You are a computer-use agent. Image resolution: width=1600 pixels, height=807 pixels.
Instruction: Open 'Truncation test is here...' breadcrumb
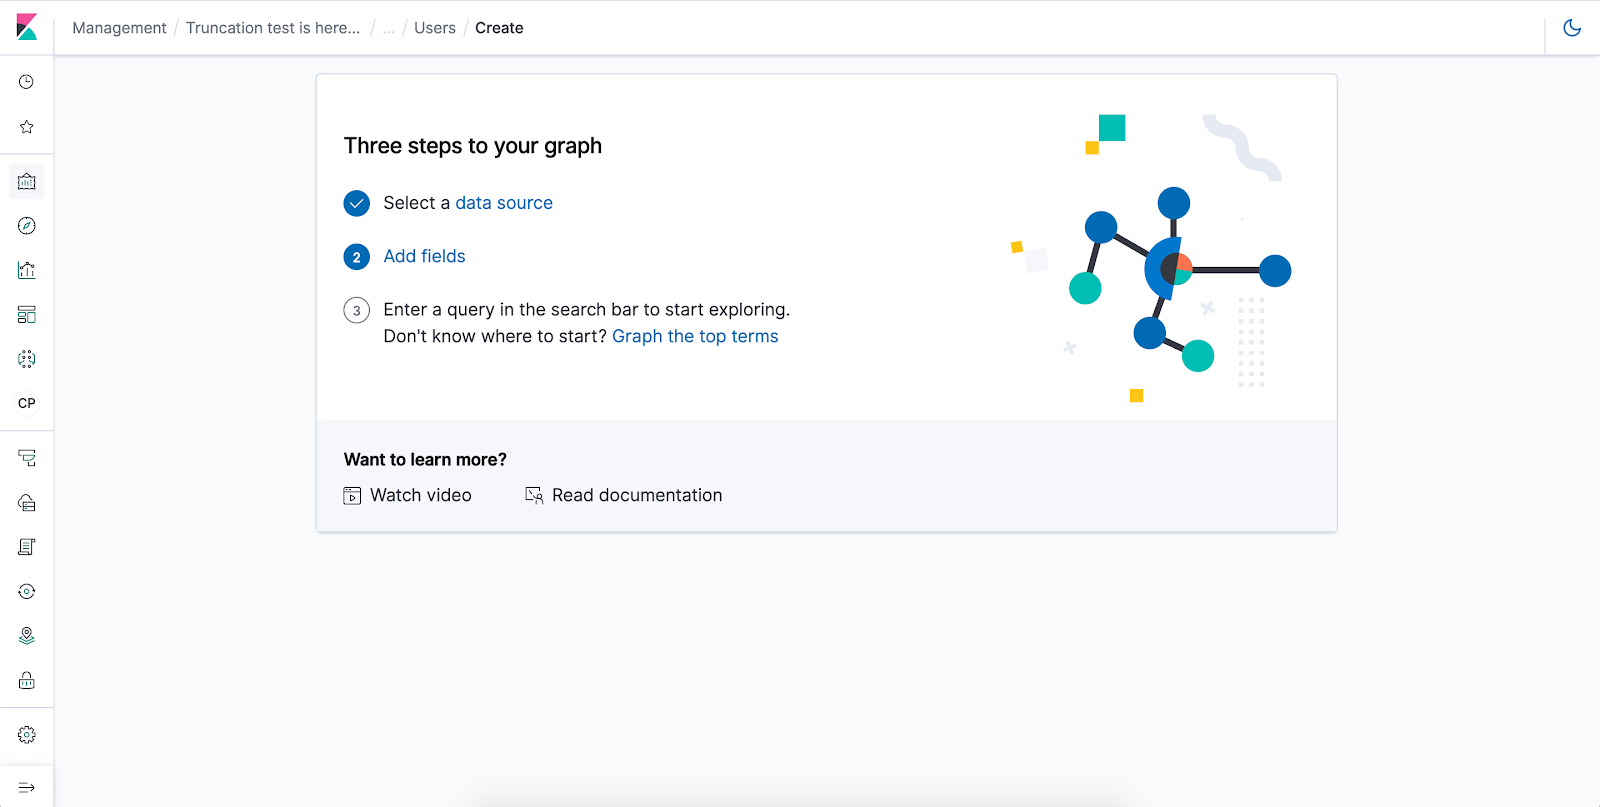[273, 28]
